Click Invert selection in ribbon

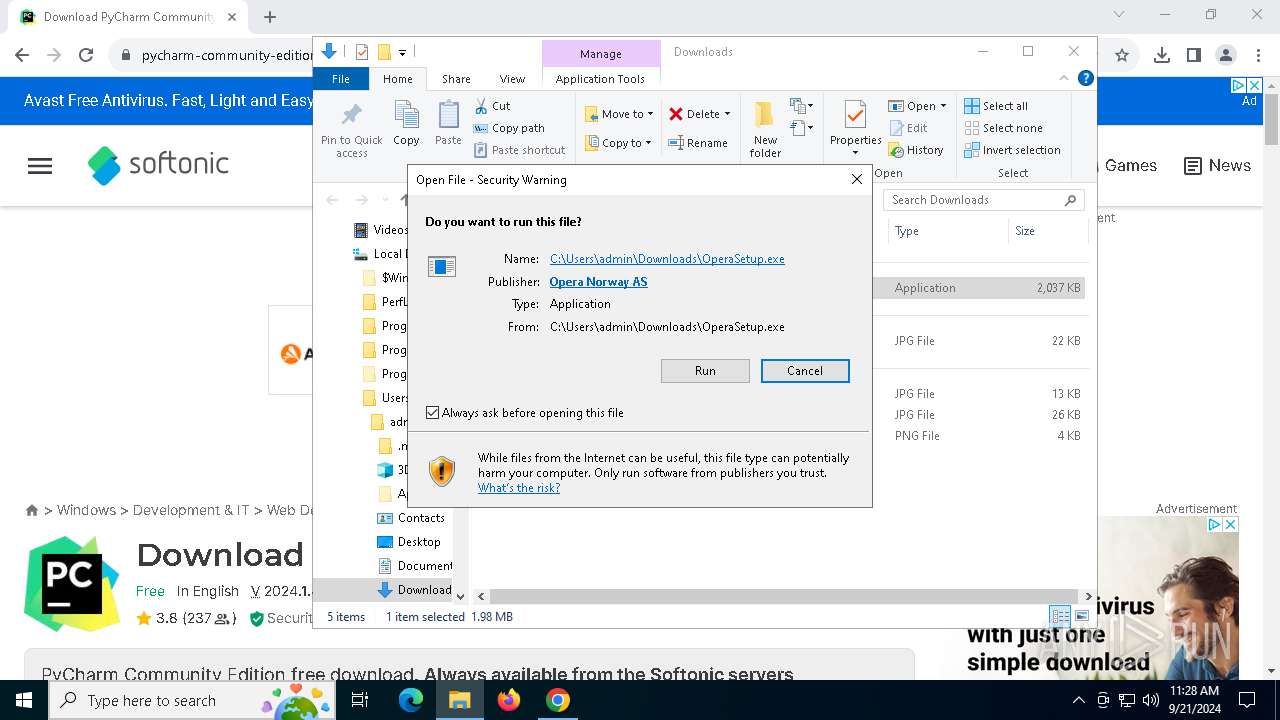(x=1012, y=150)
